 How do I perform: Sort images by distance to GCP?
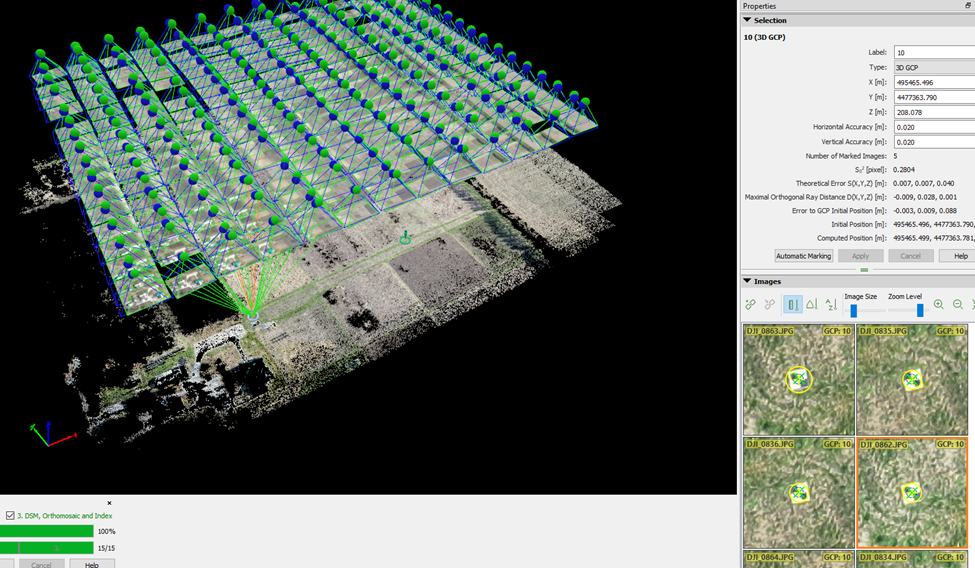click(793, 304)
